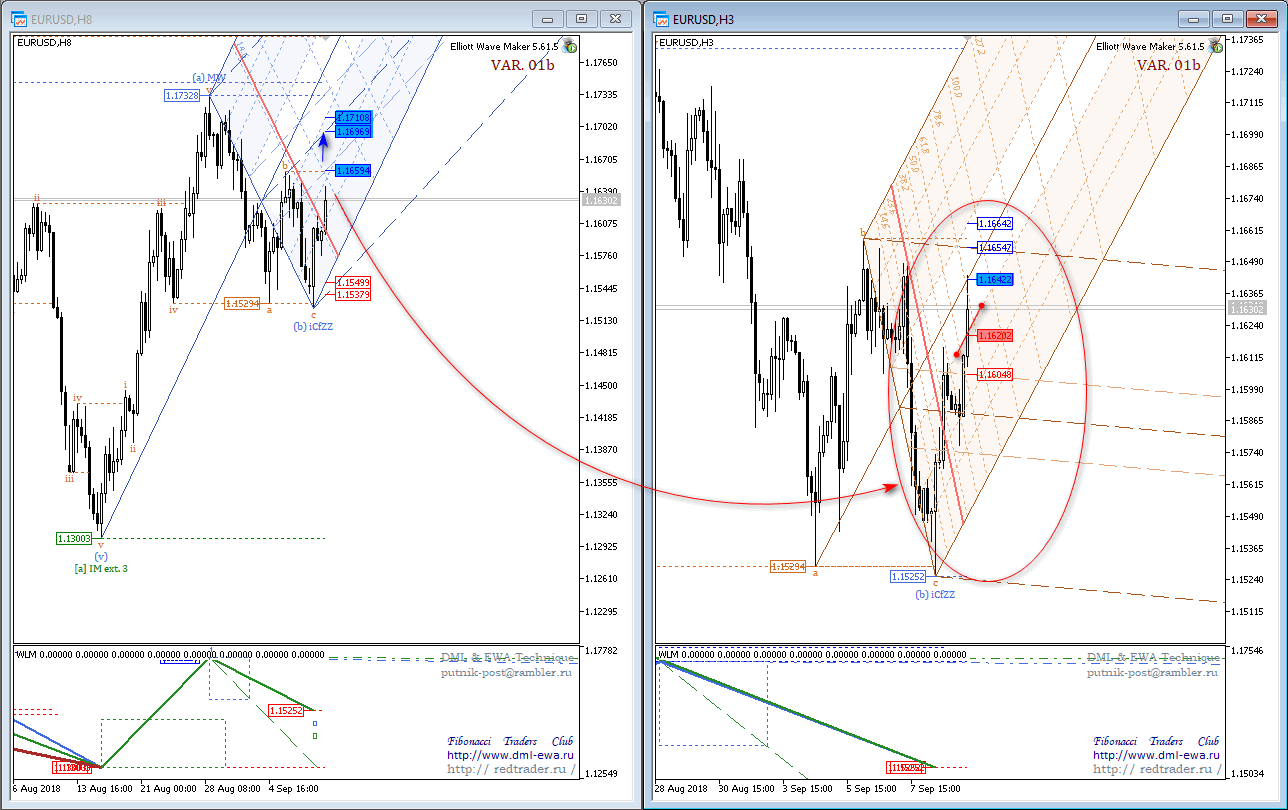Click expert advisor icon in H3 chart
1288x810 pixels.
click(x=1215, y=46)
